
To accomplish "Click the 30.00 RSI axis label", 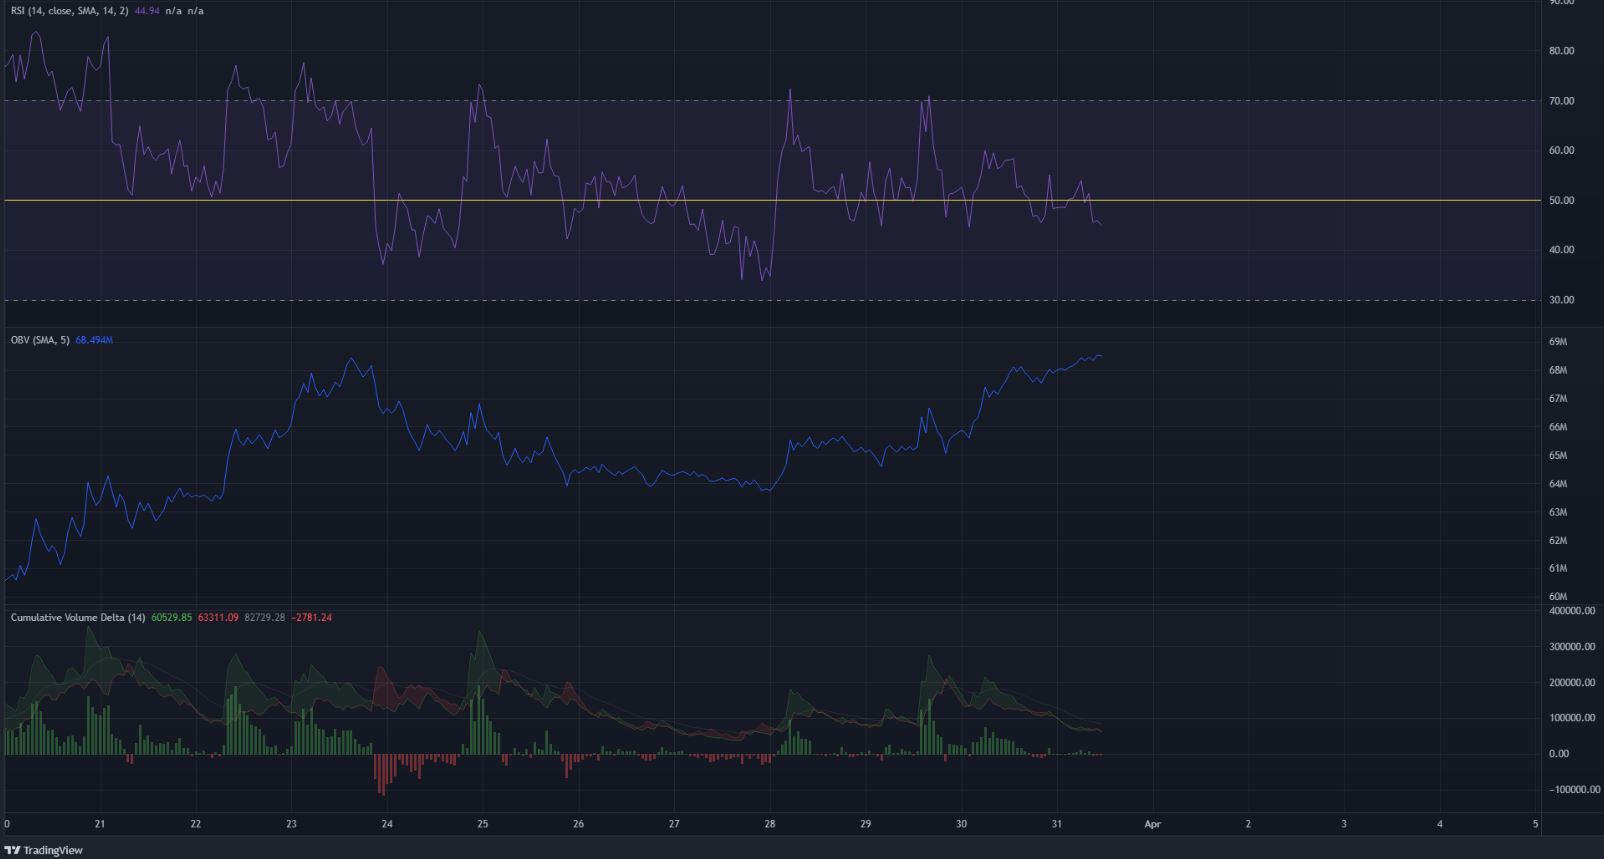I will (1561, 300).
